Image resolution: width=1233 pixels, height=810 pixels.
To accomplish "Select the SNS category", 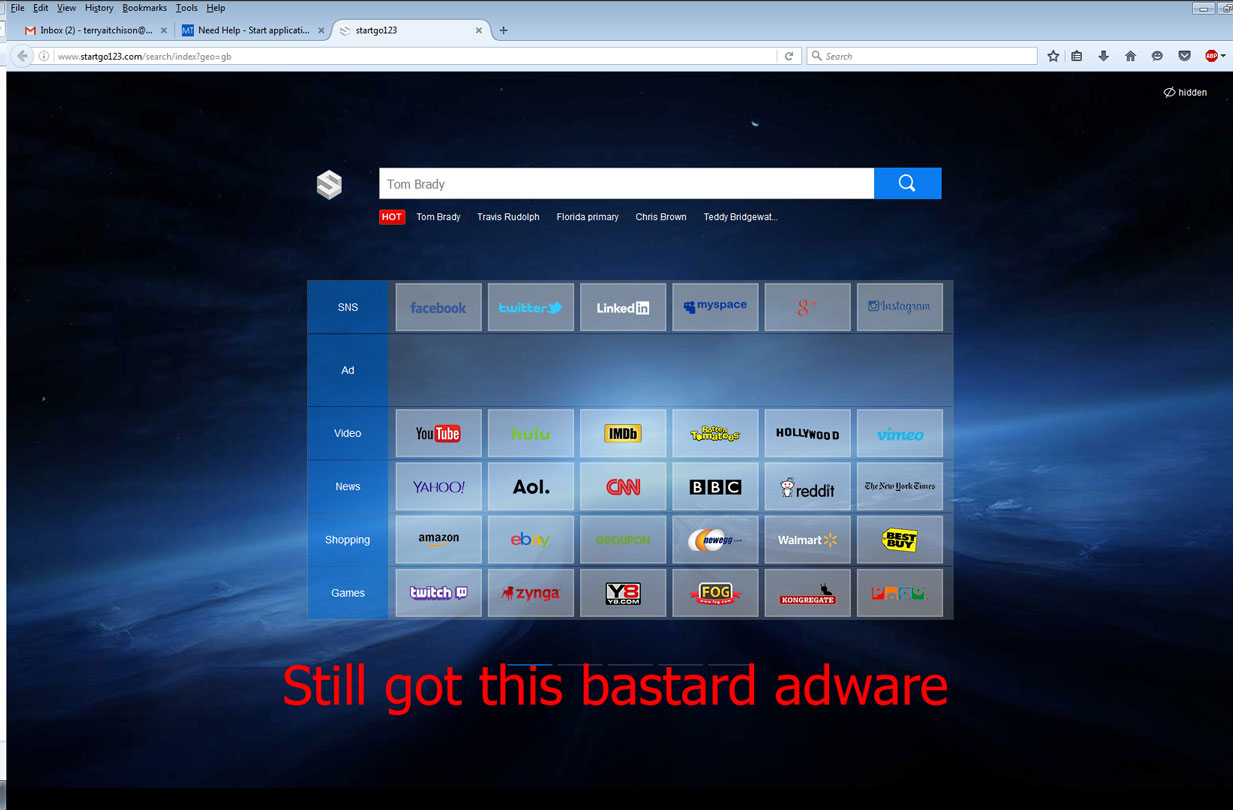I will (347, 307).
